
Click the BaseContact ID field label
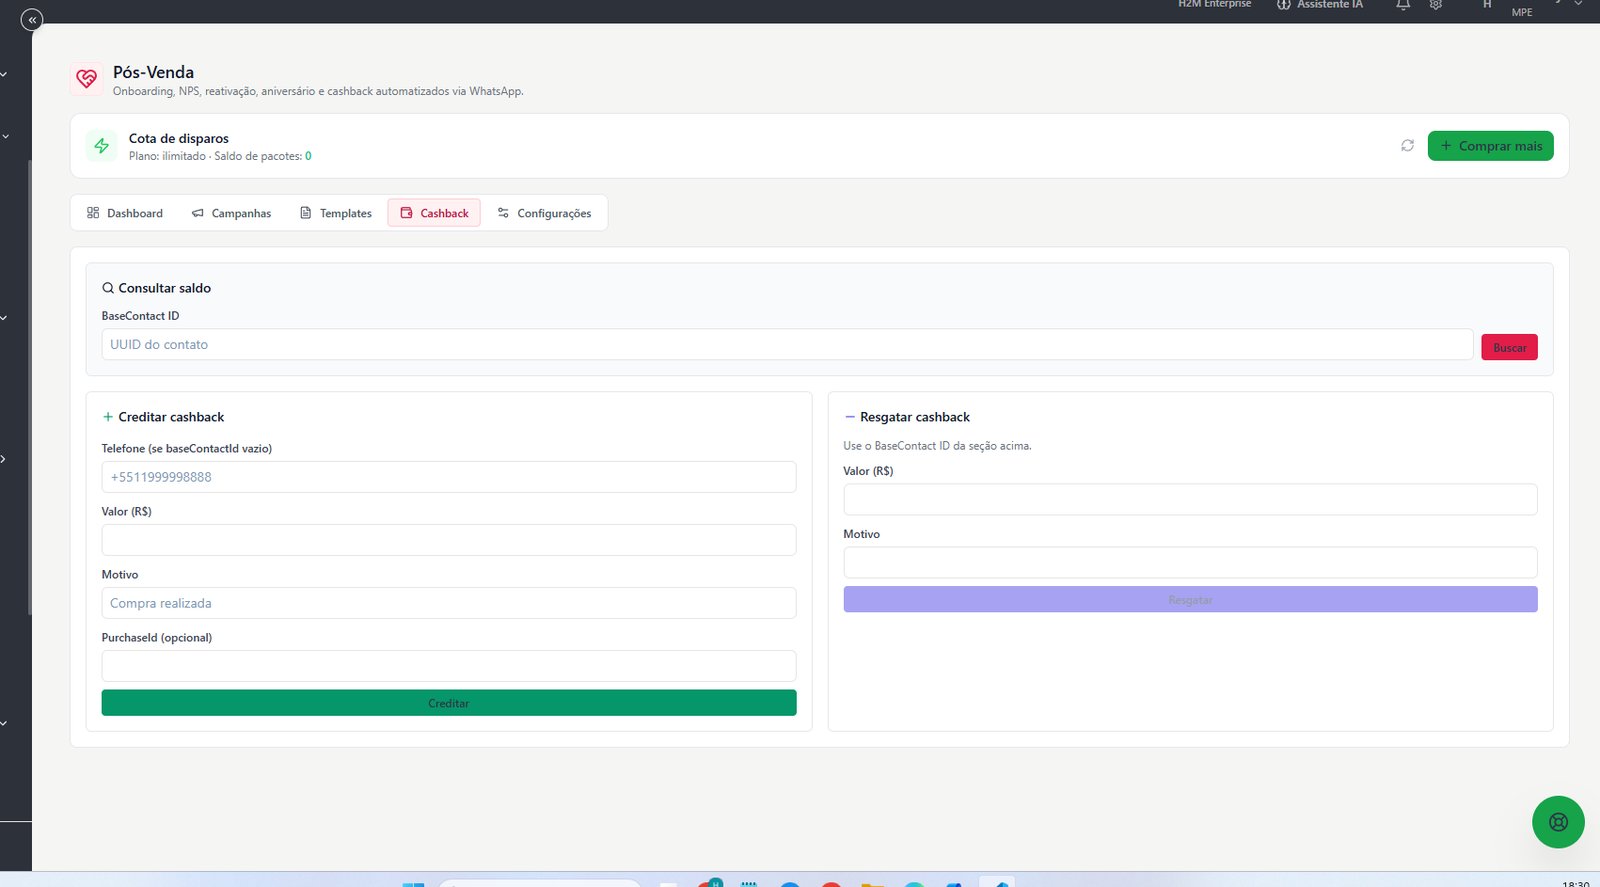coord(140,316)
